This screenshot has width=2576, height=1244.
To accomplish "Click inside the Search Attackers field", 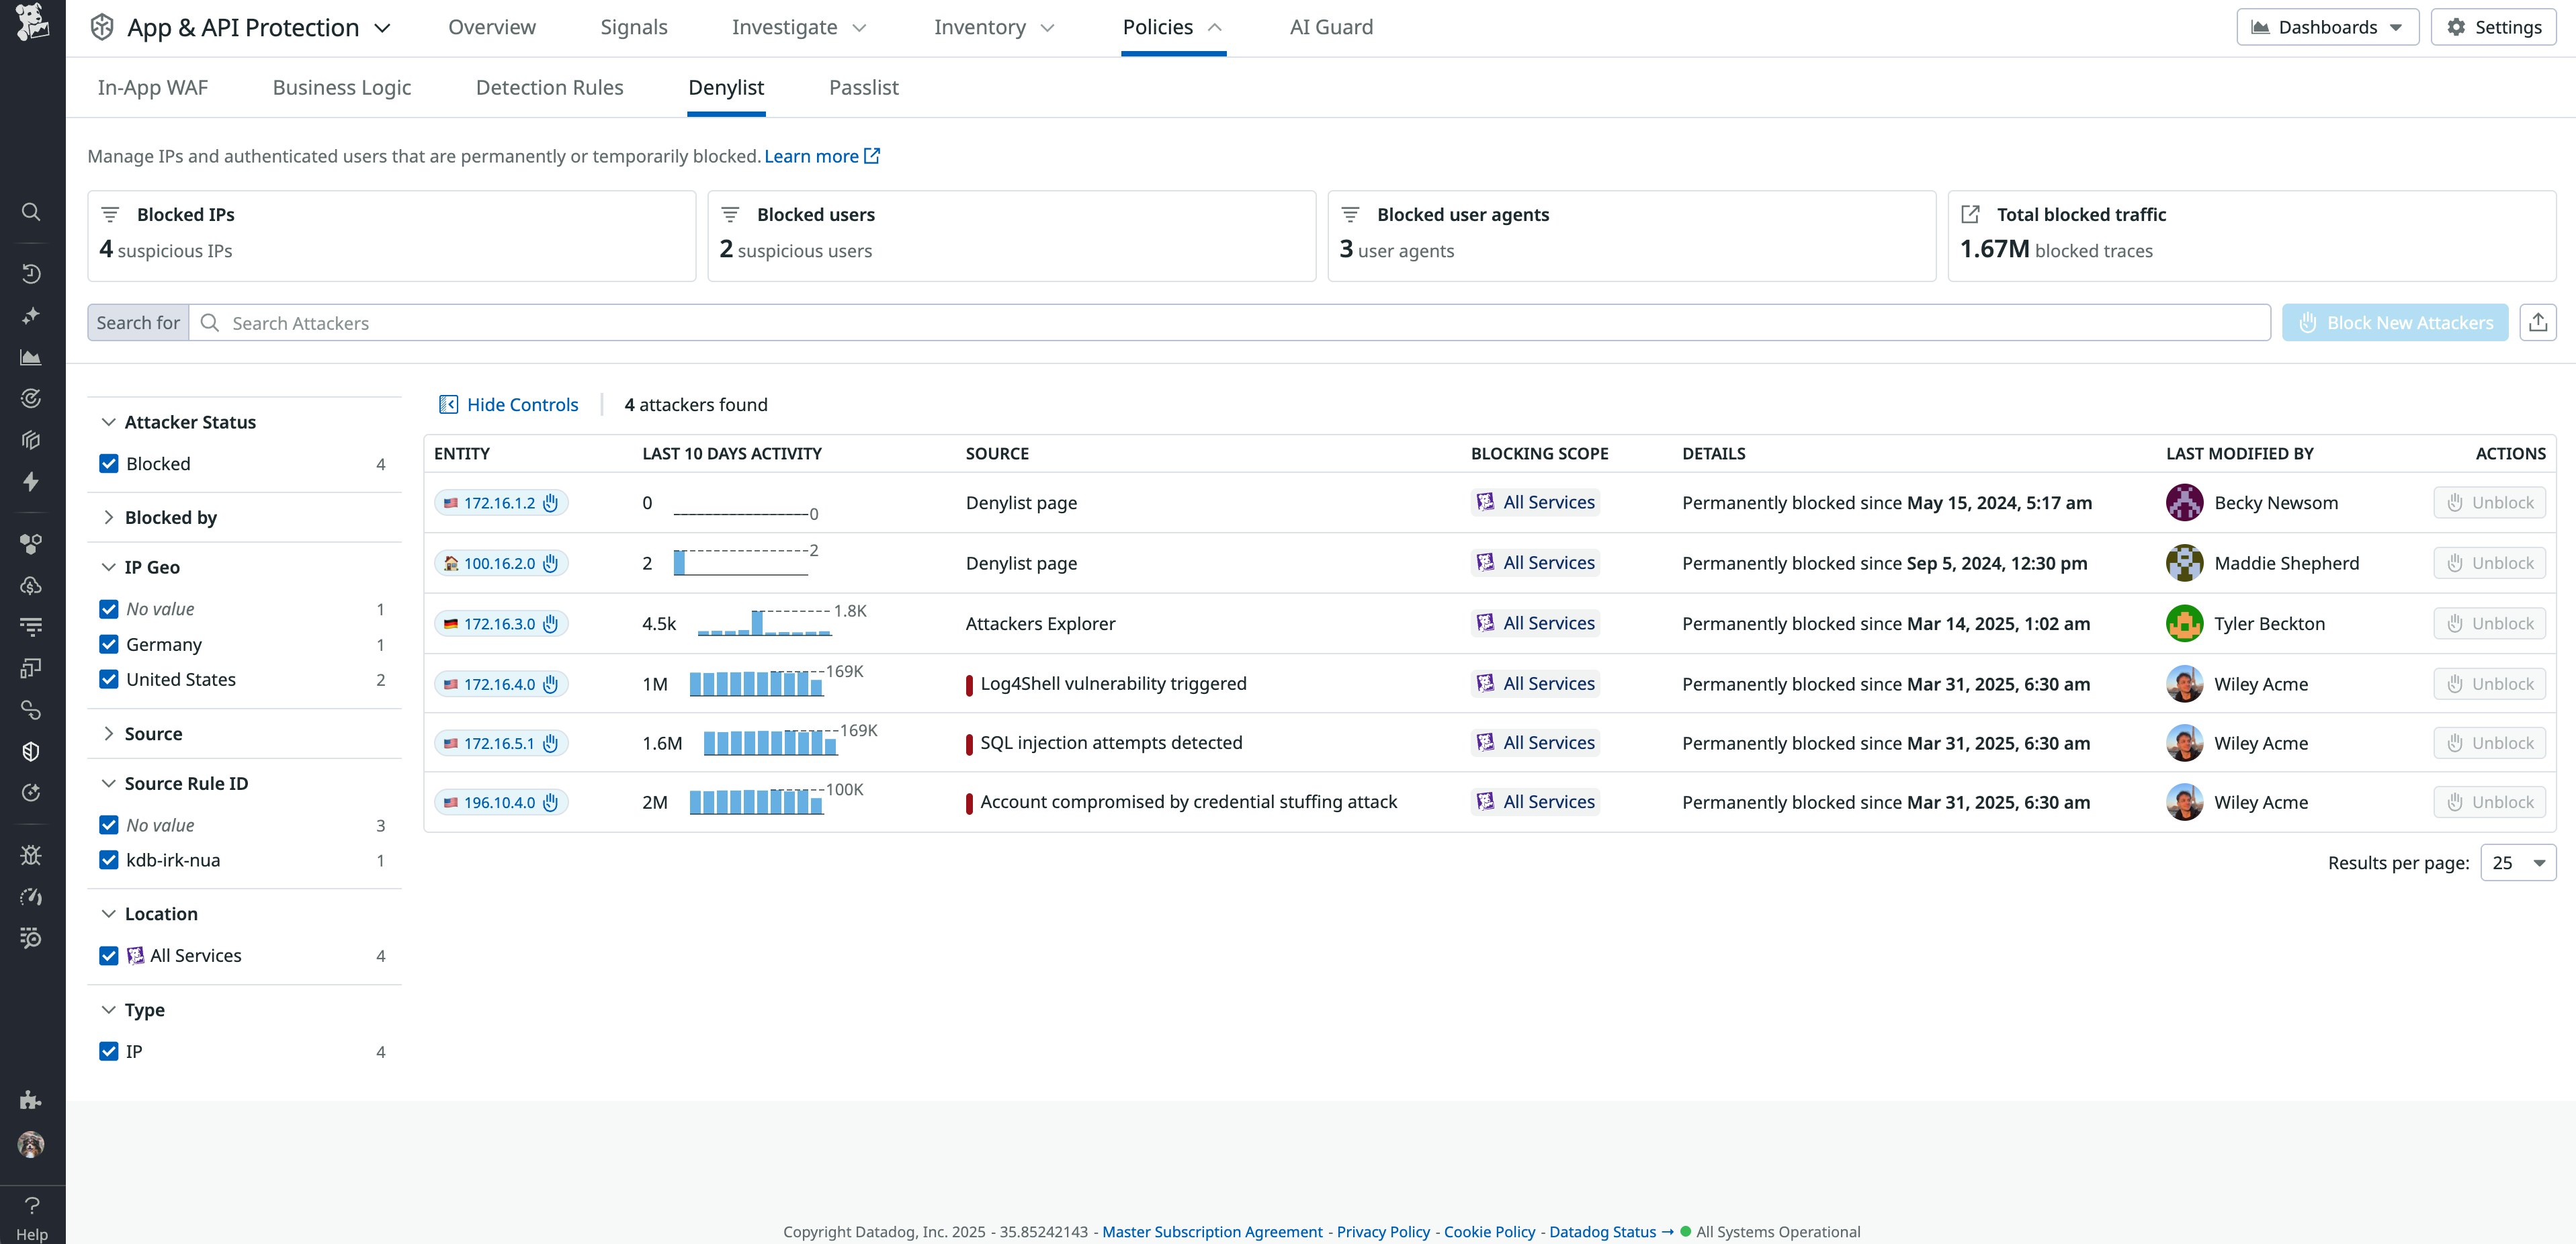I will point(700,322).
